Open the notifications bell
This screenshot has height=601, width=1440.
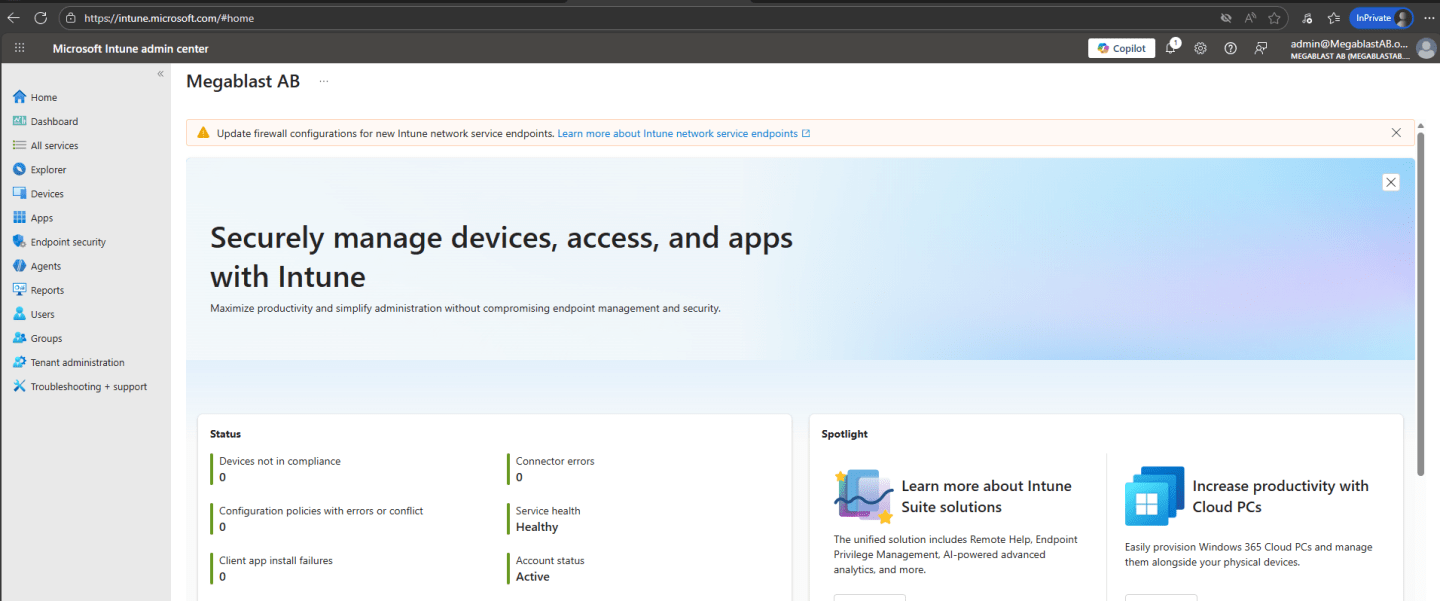tap(1170, 47)
